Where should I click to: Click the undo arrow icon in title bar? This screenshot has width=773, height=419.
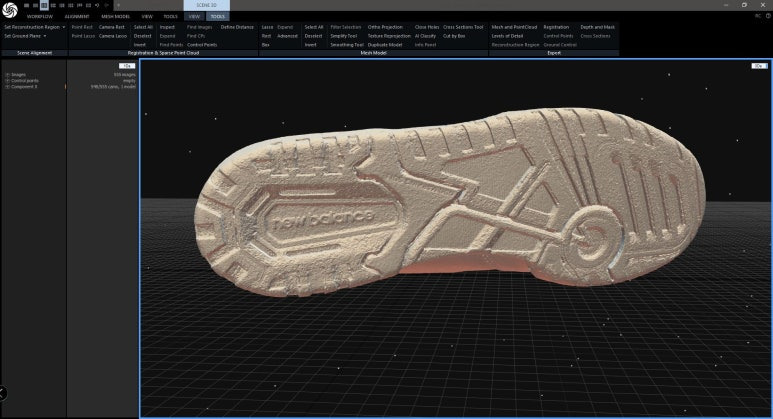[x=97, y=5]
